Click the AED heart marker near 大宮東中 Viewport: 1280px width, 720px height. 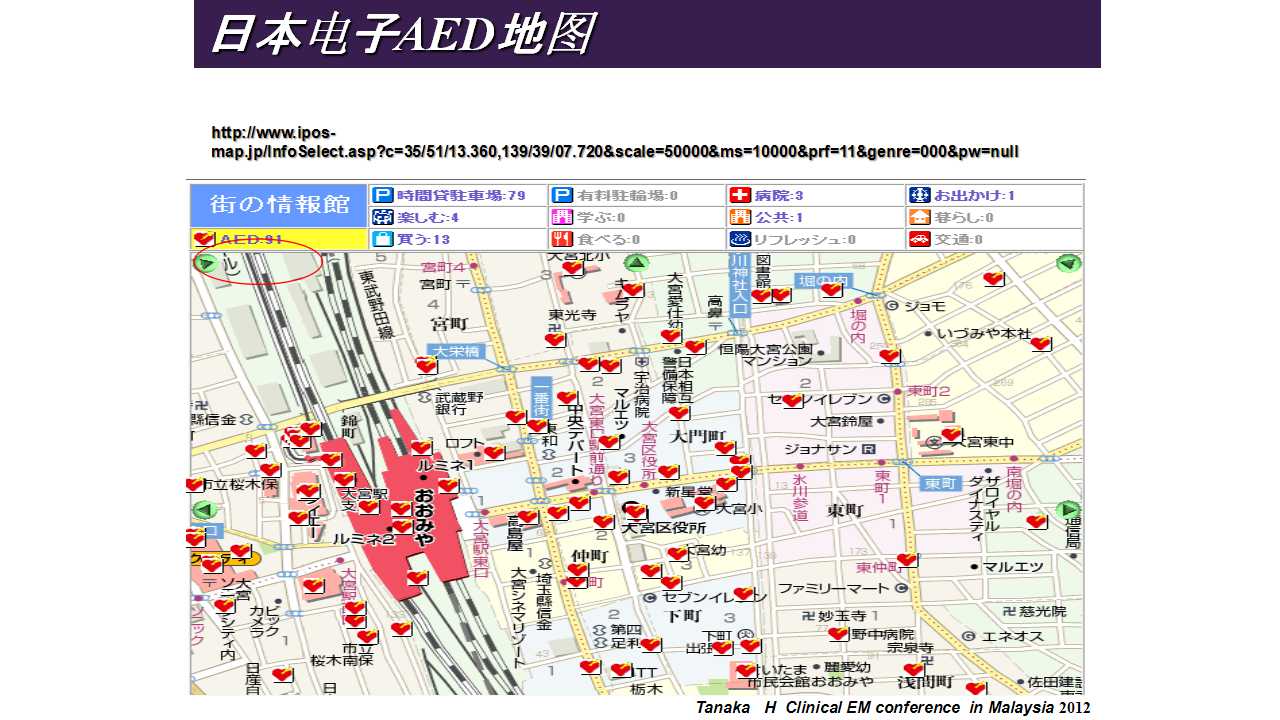(x=950, y=435)
